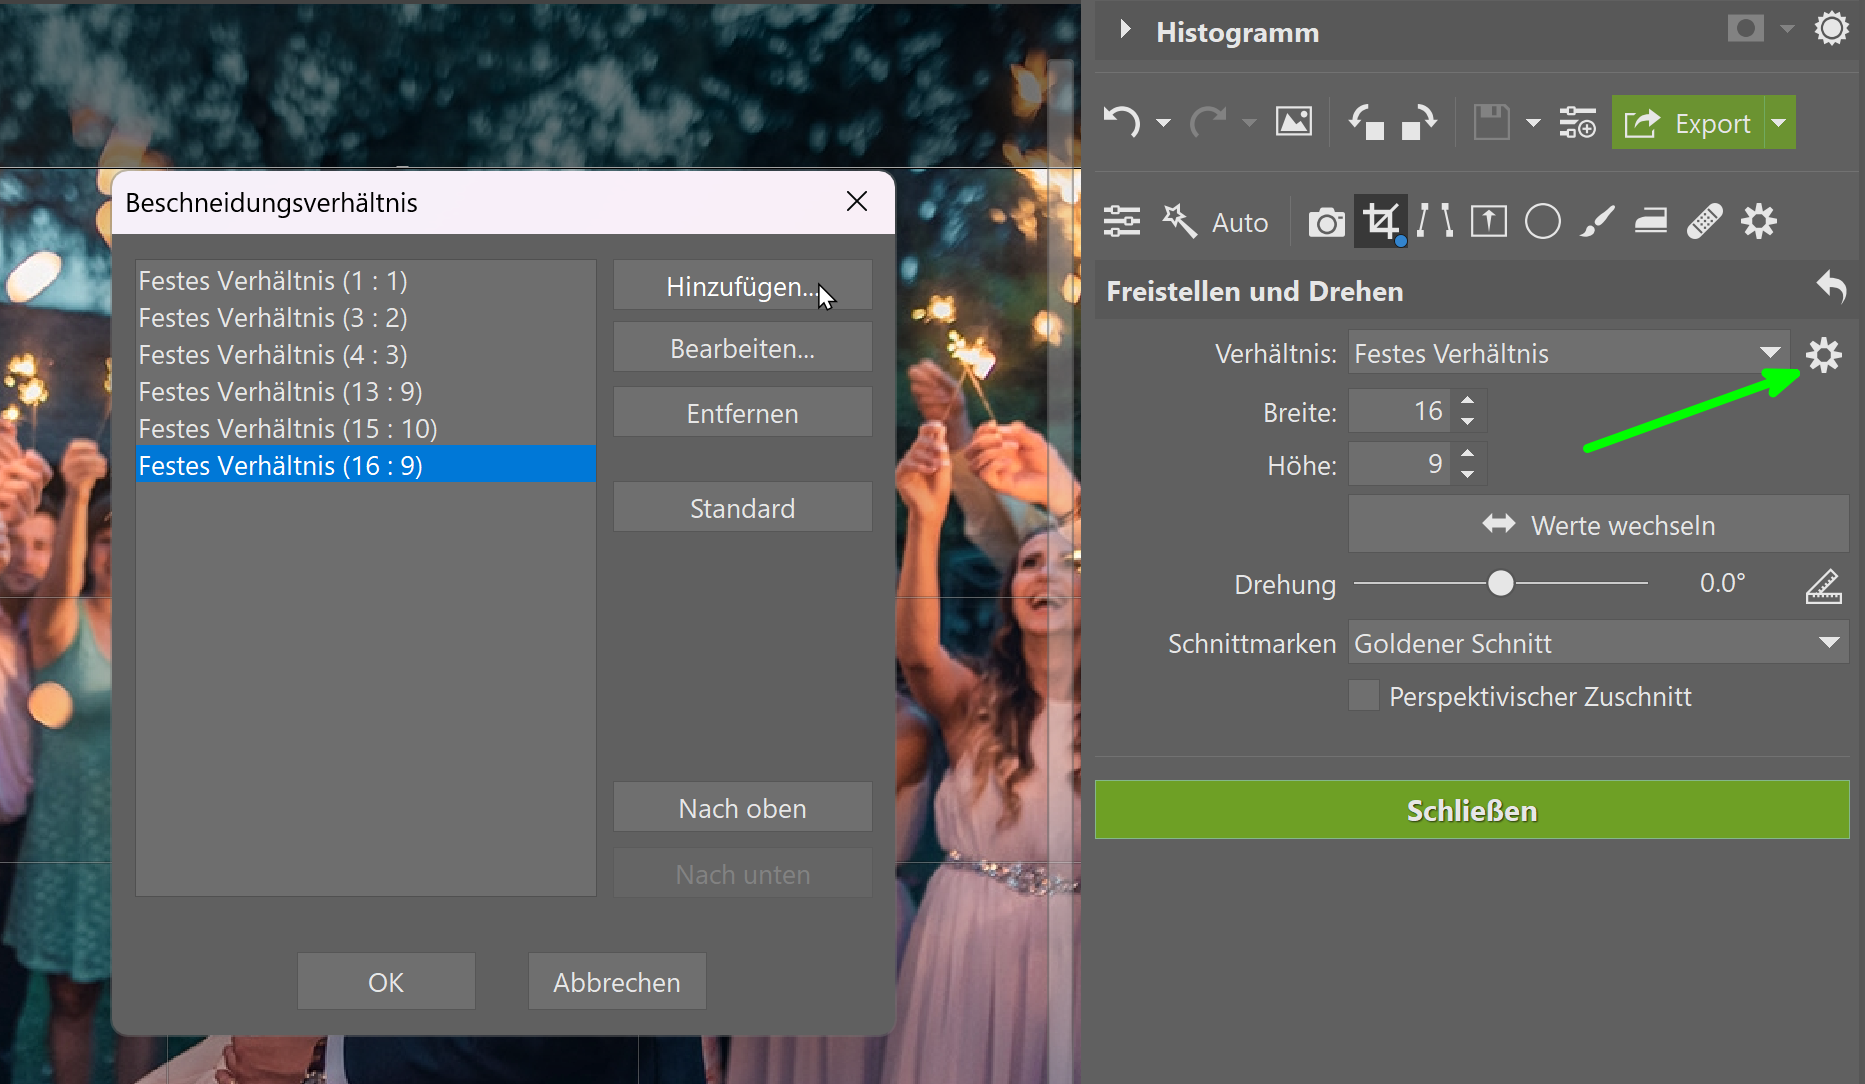The height and width of the screenshot is (1084, 1865).
Task: Select the retouching bandage tool
Action: pyautogui.click(x=1705, y=221)
